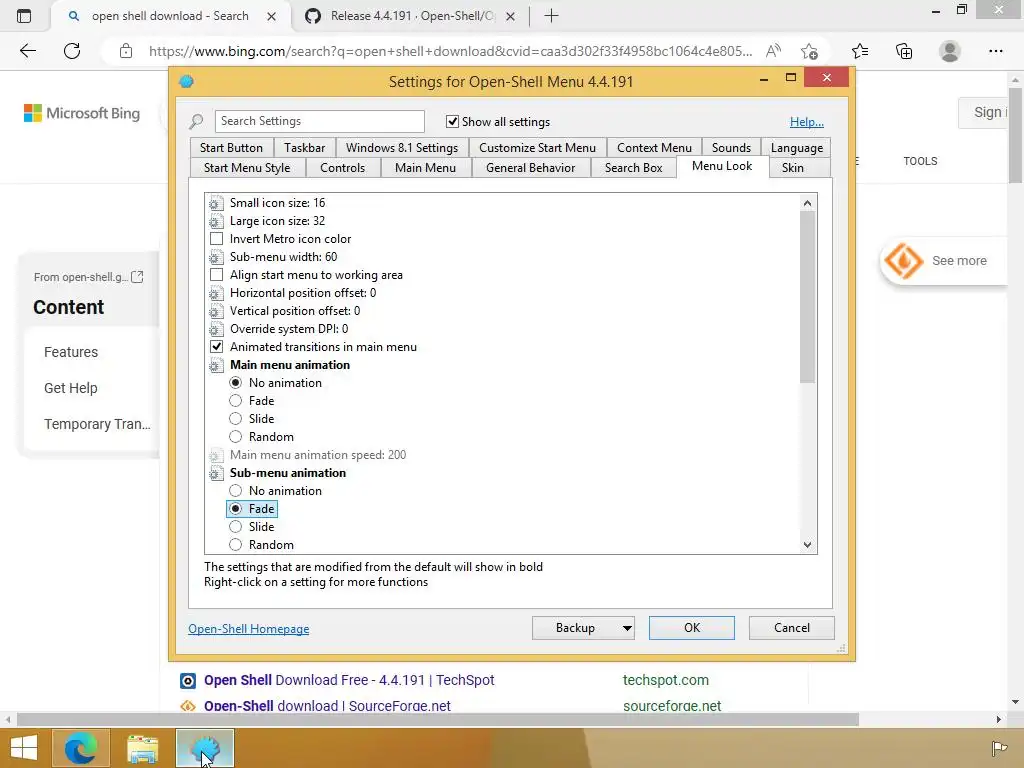Click the Microsoft Bing logo
The width and height of the screenshot is (1024, 768).
click(x=82, y=113)
